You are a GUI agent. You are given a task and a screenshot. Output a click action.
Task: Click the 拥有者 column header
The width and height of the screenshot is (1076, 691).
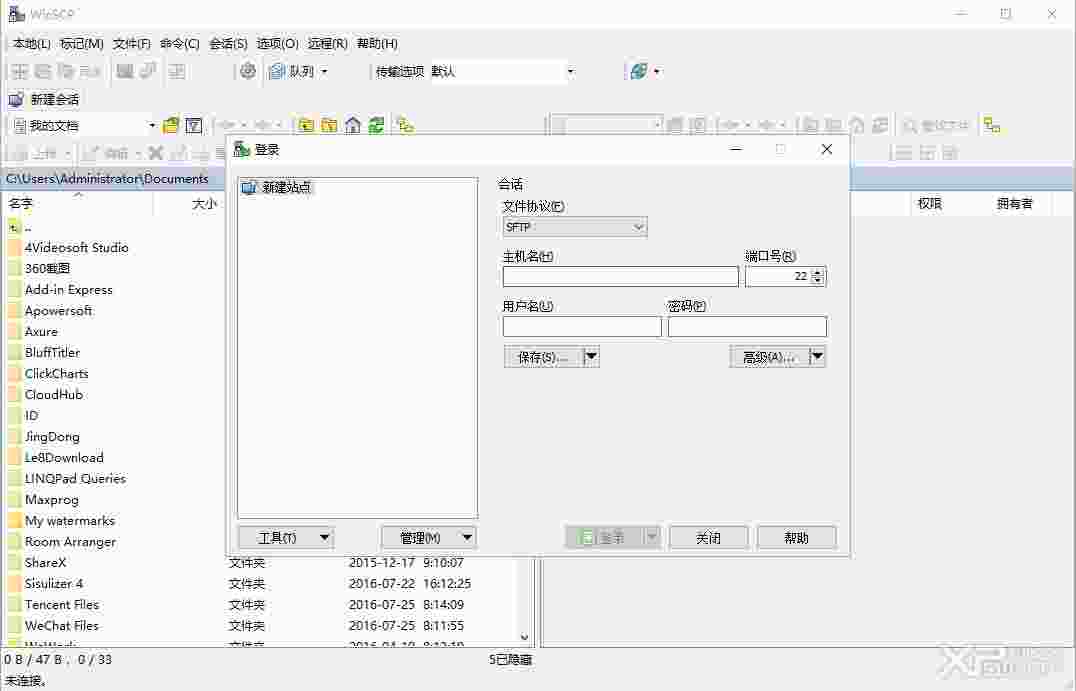coord(1014,204)
